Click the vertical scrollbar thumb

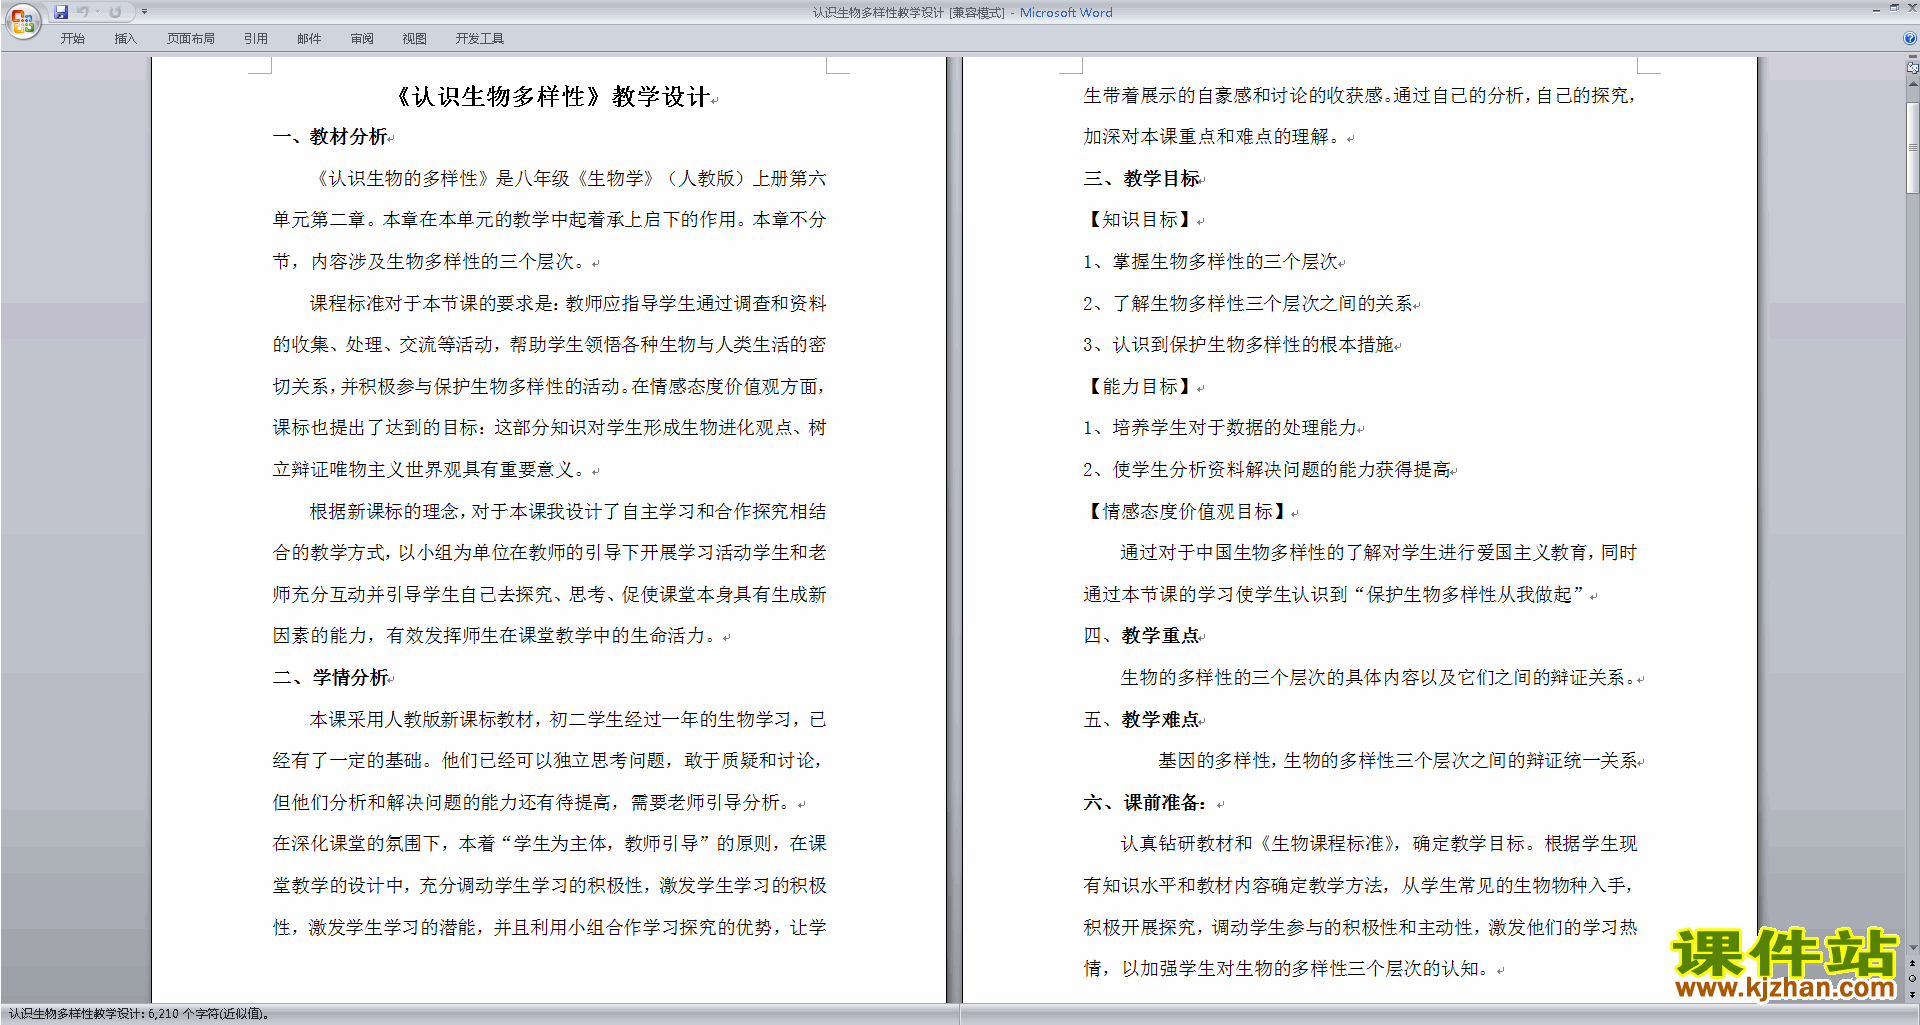[1913, 147]
